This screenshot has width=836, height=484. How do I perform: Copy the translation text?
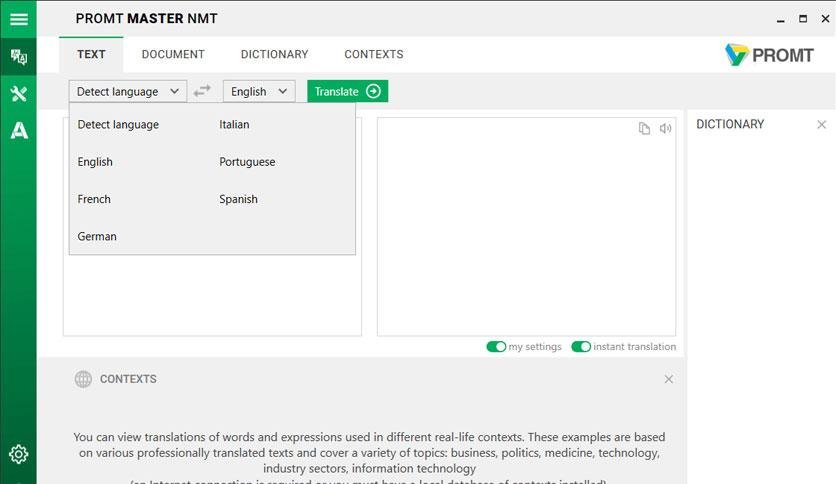click(644, 128)
